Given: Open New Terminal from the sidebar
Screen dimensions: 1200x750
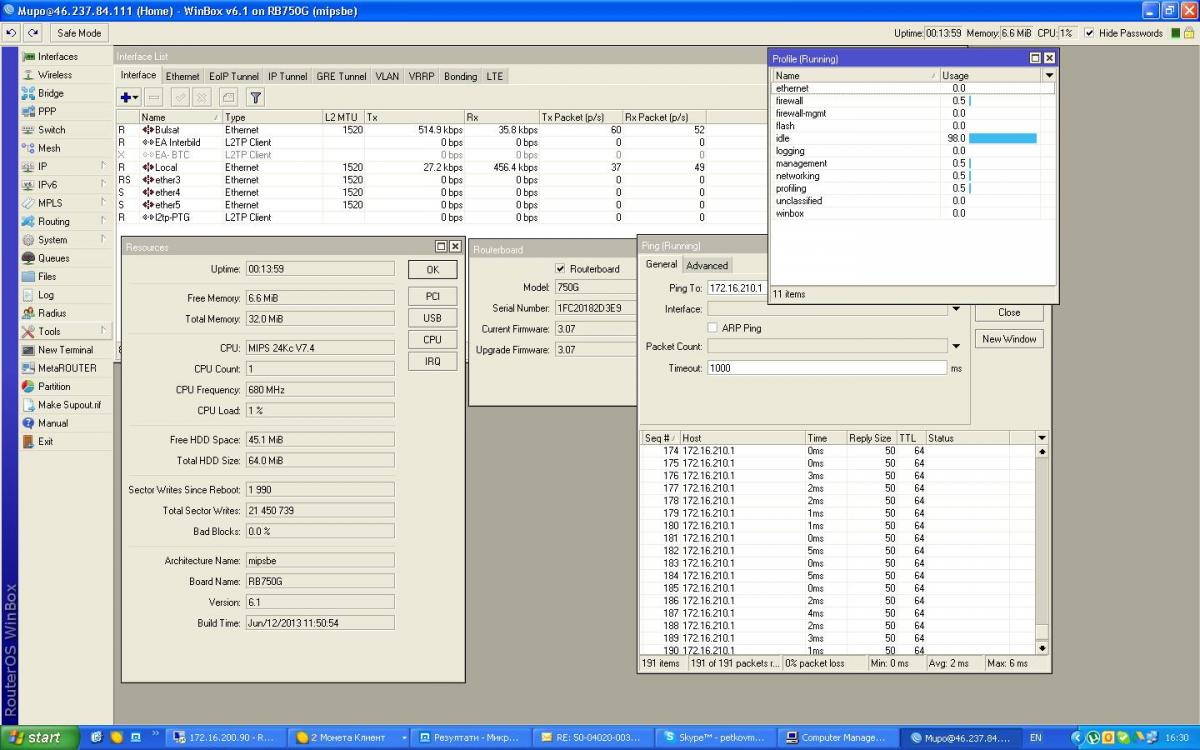Looking at the screenshot, I should pos(65,350).
